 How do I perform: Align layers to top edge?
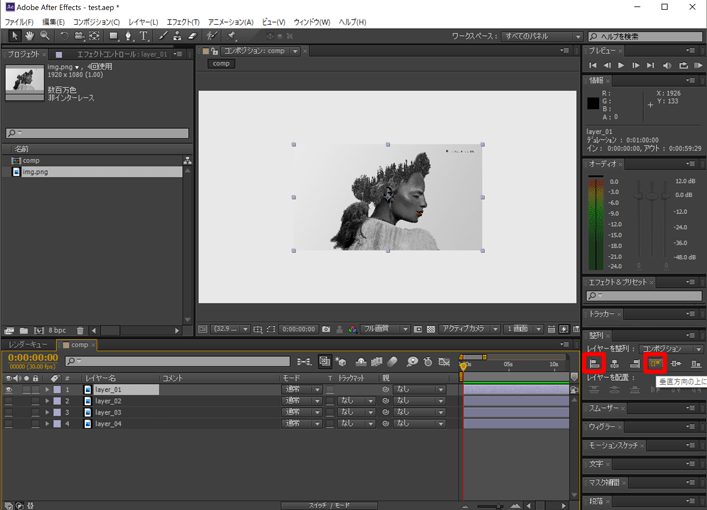click(655, 363)
